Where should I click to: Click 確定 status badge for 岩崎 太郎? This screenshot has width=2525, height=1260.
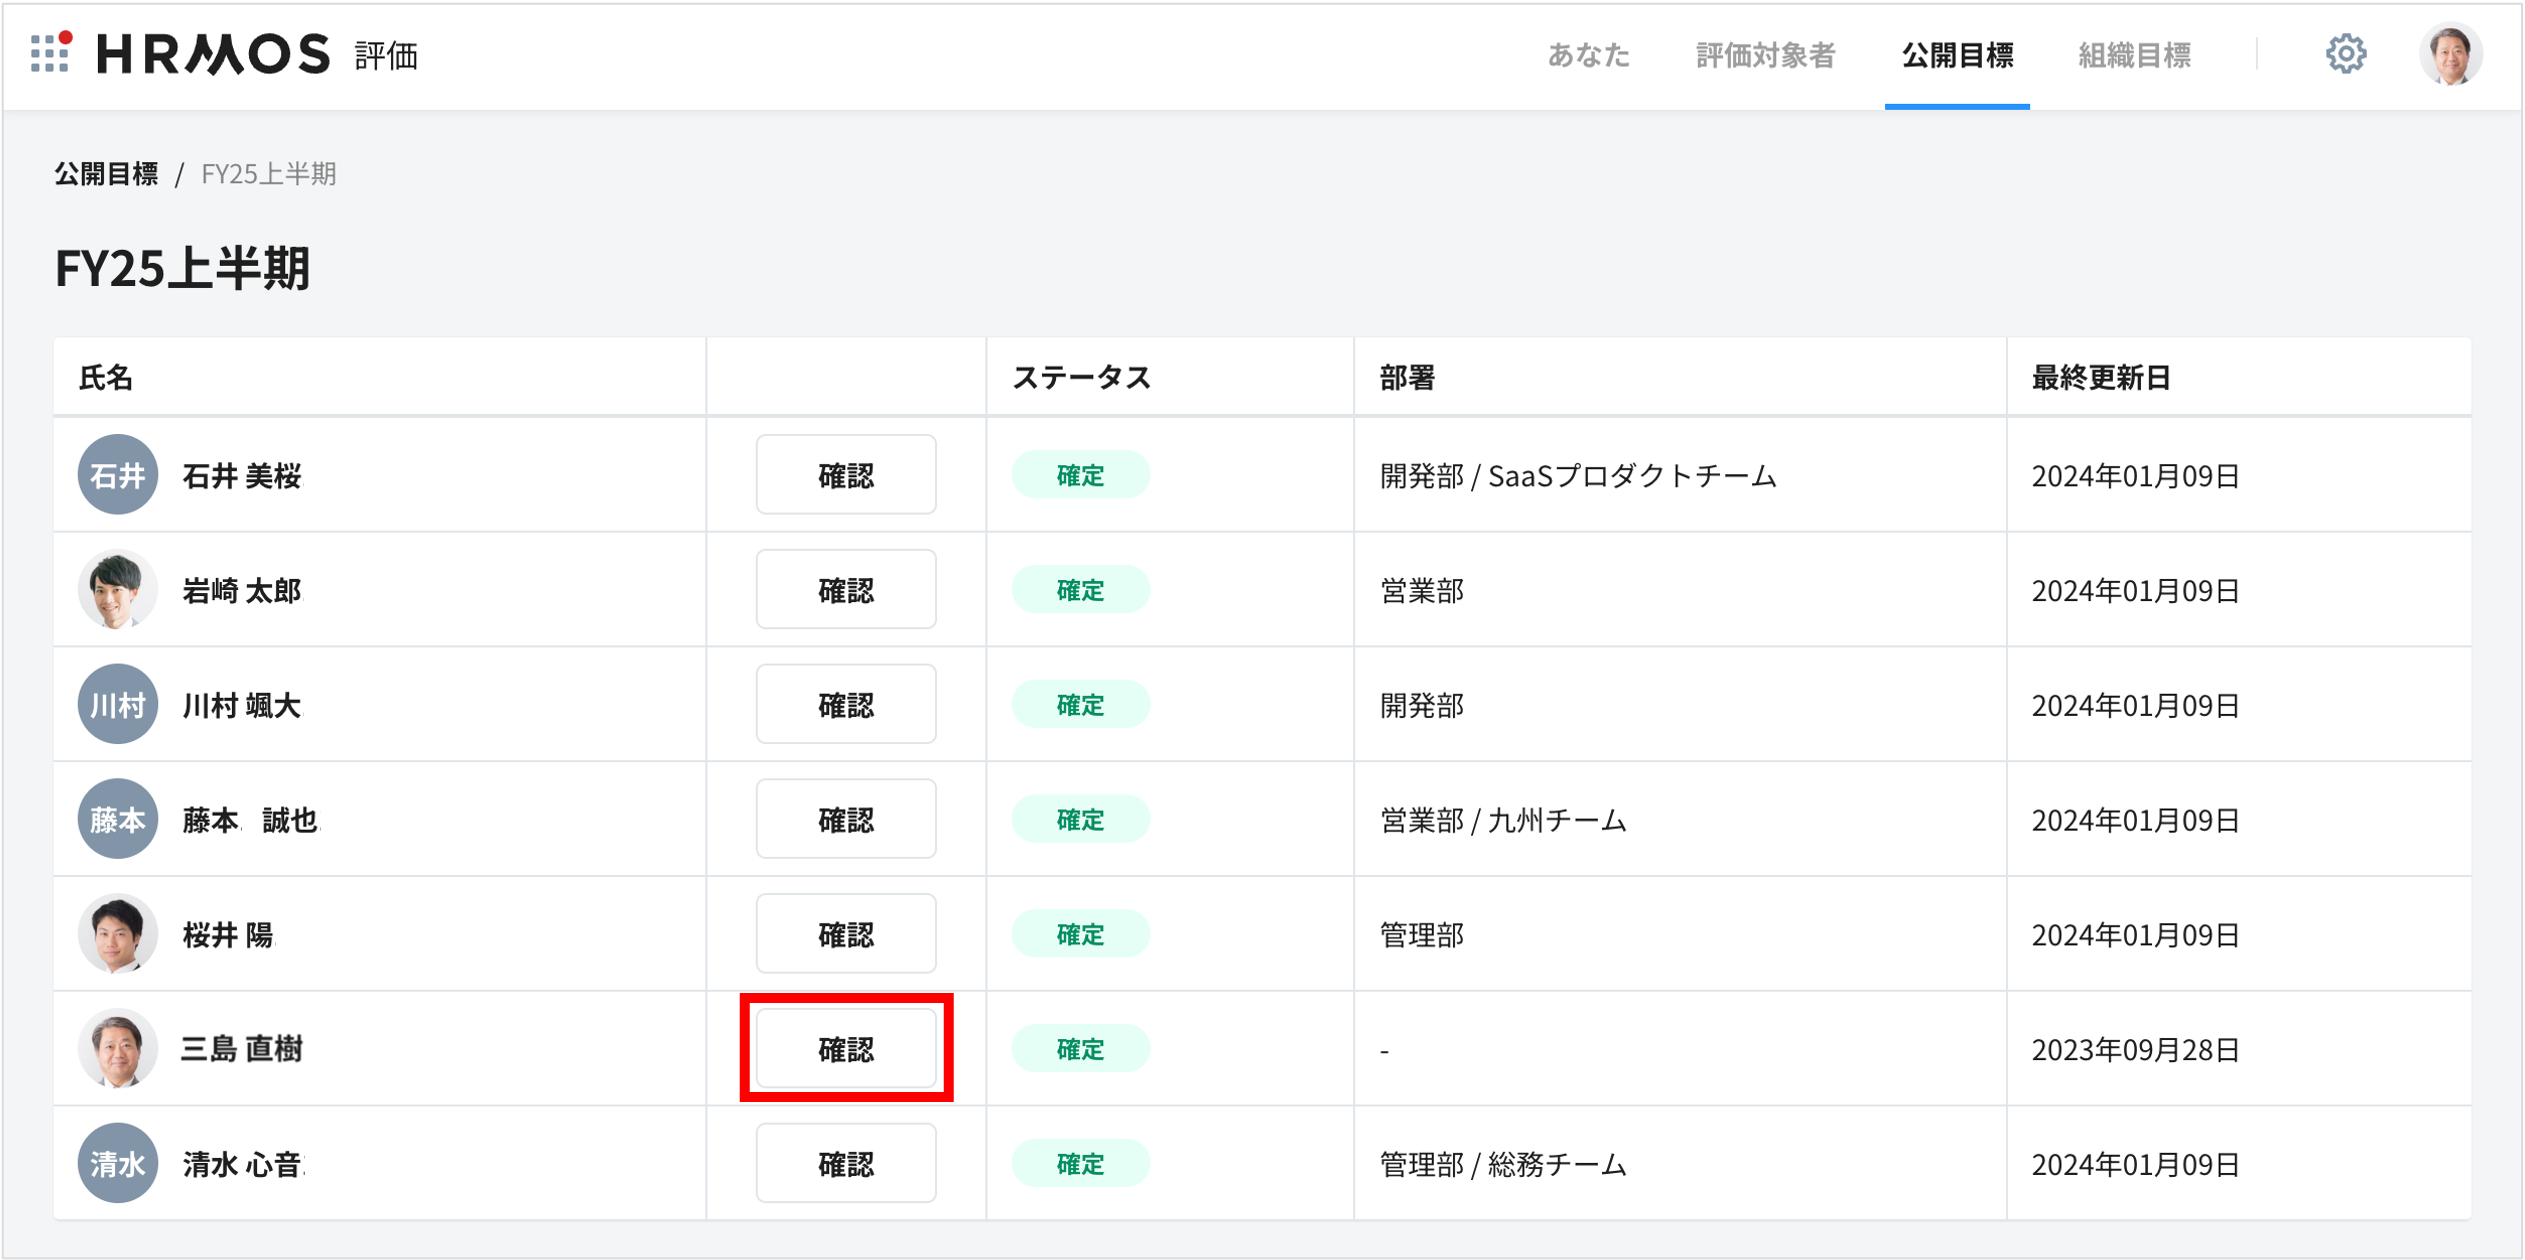[1080, 590]
